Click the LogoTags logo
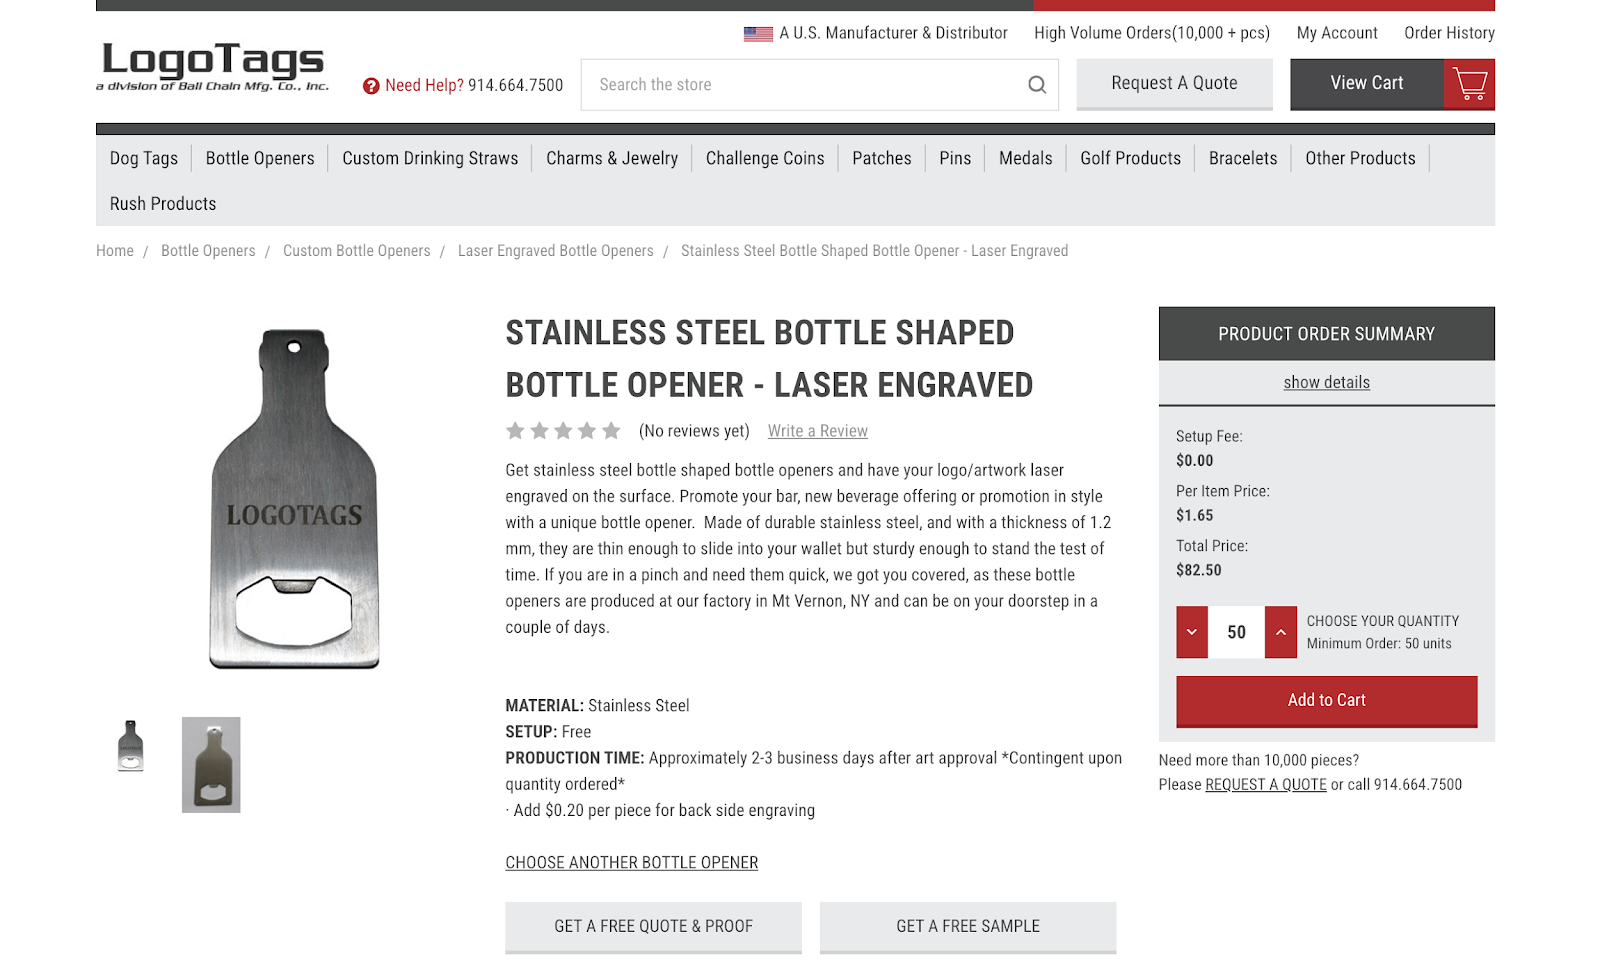Viewport: 1600px width, 978px height. pyautogui.click(x=210, y=64)
